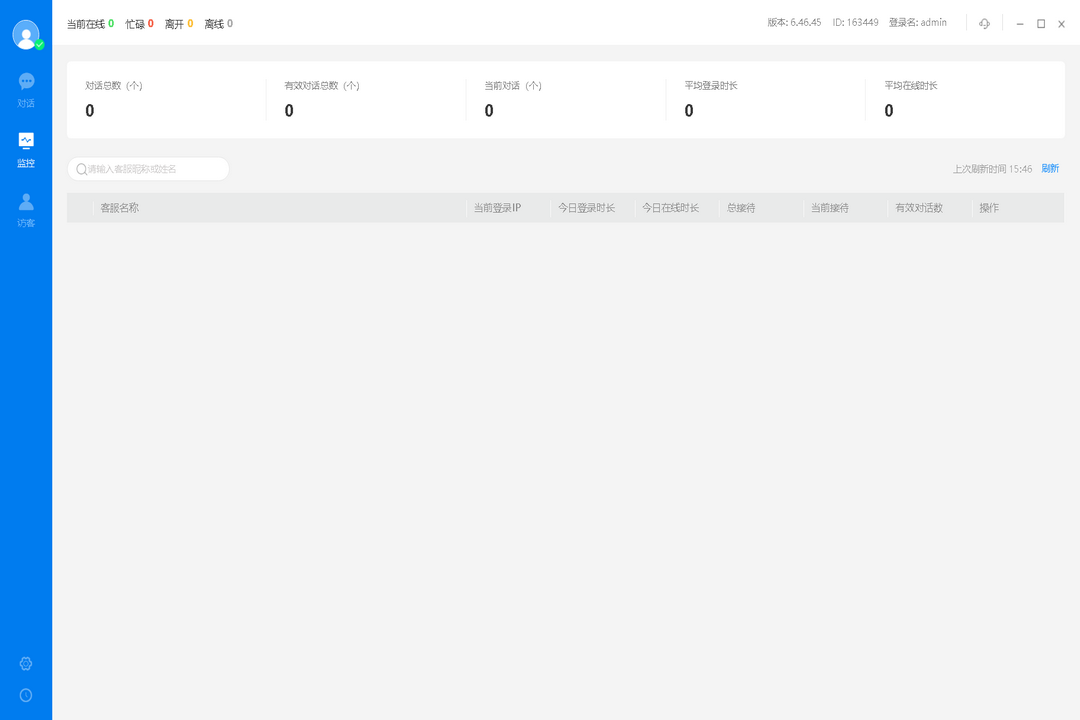
Task: Click 上次刷新时间 15:46 text
Action: pyautogui.click(x=993, y=169)
